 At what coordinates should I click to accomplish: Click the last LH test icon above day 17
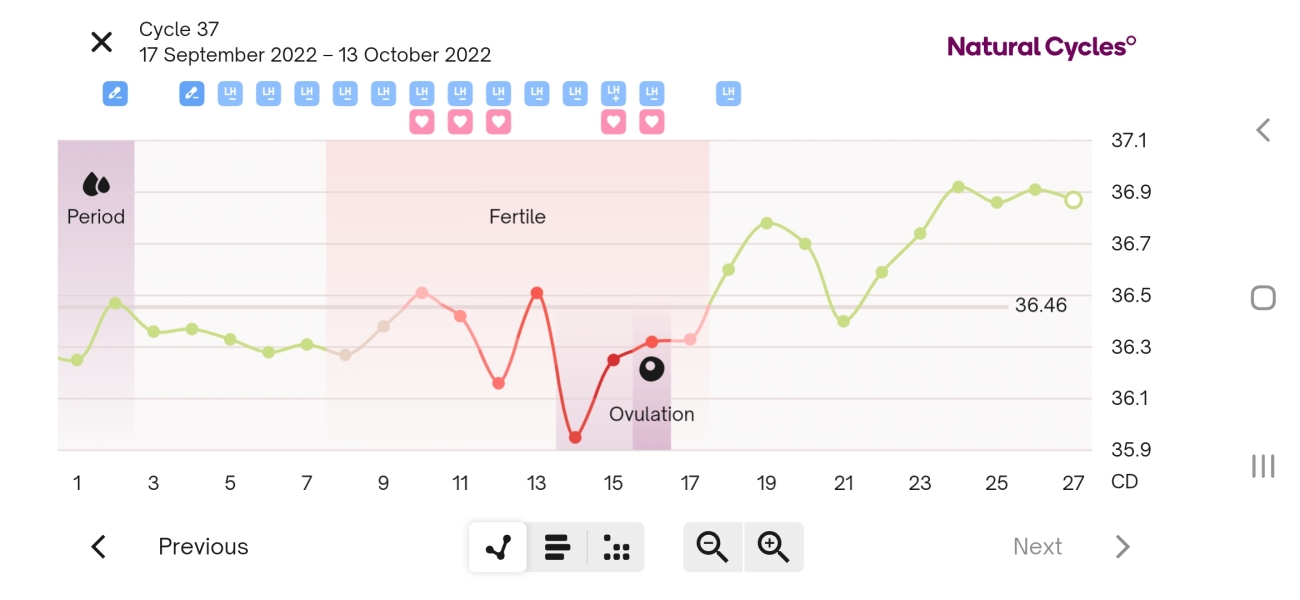727,93
